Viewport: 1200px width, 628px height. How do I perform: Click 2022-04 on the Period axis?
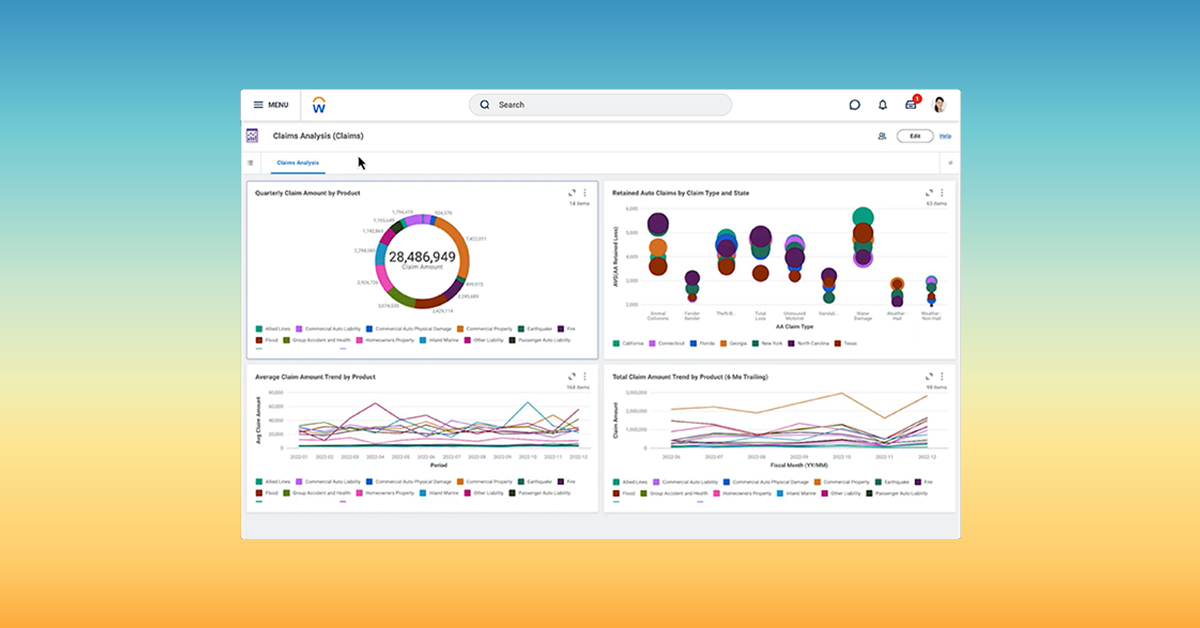point(376,458)
